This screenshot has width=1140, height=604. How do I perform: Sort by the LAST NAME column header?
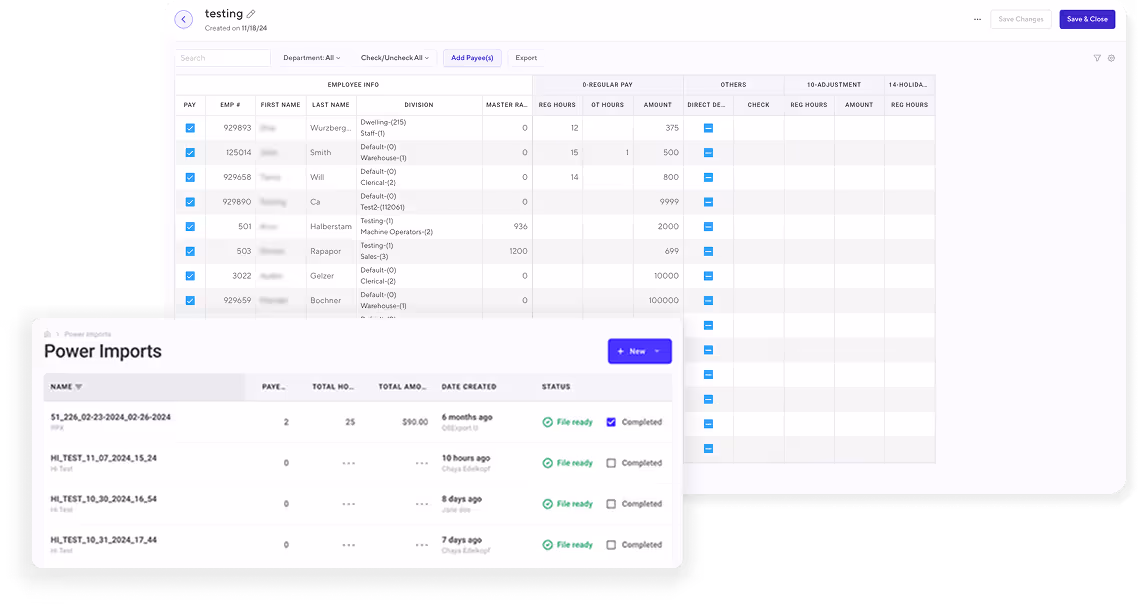pos(331,105)
